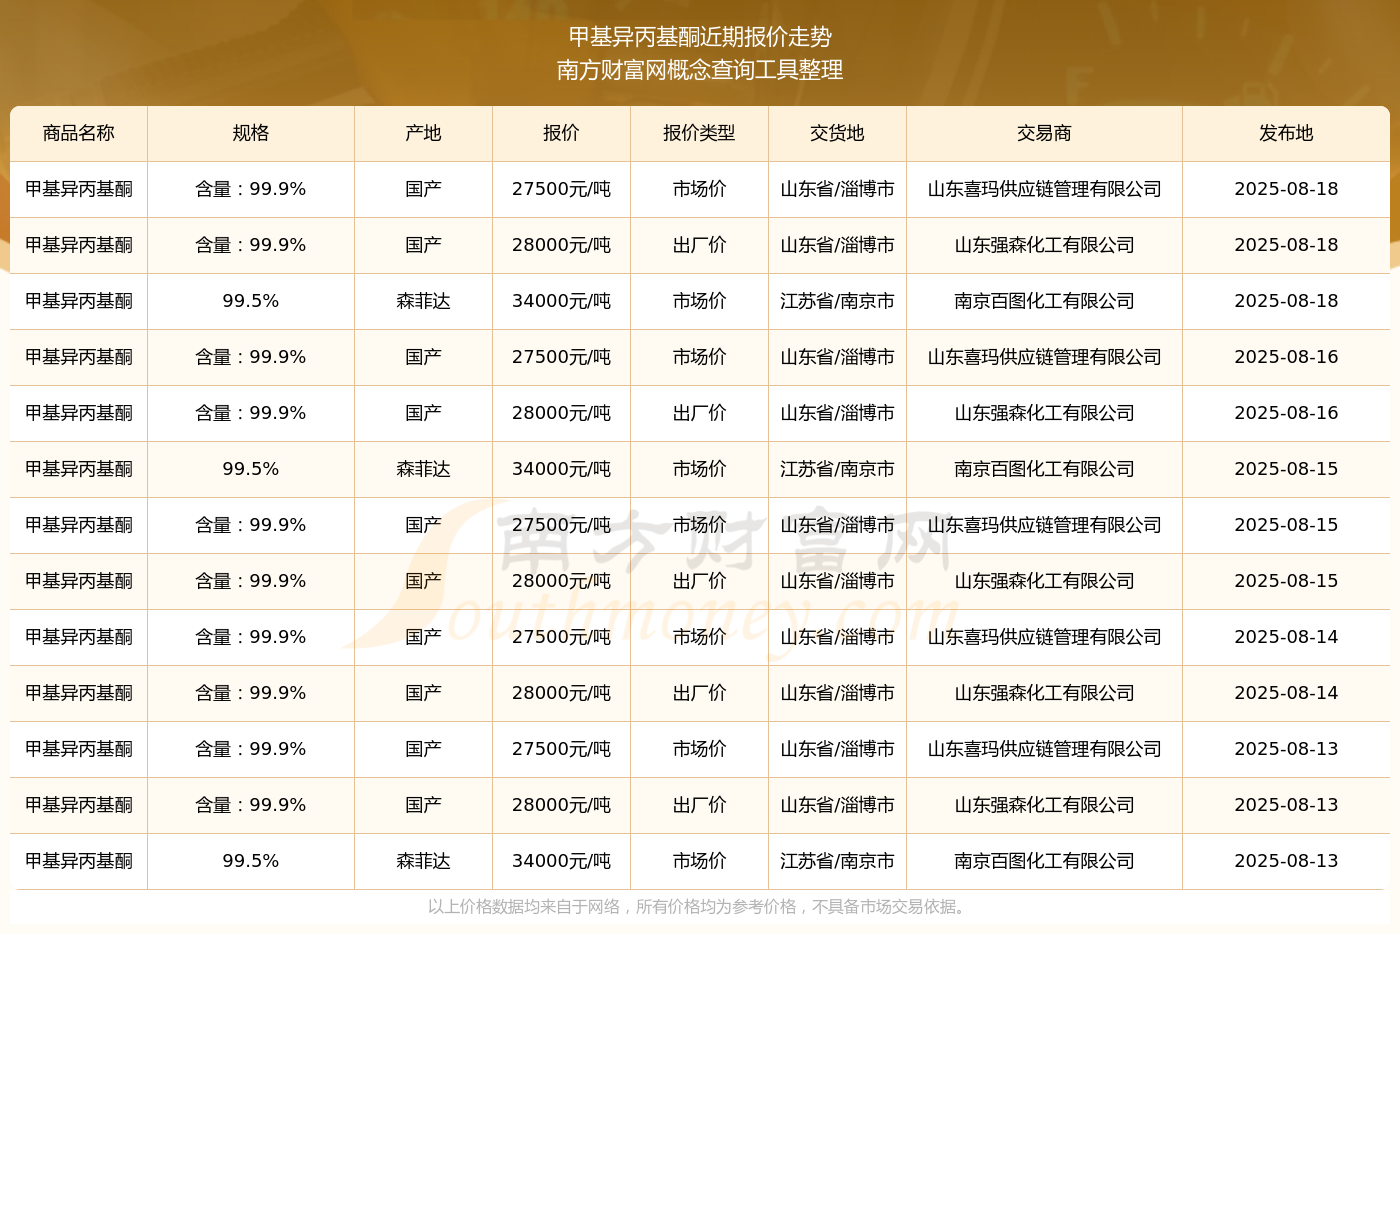Click 27500元/吨 in the first 2025-08-18 row
The image size is (1400, 1205).
pos(561,189)
